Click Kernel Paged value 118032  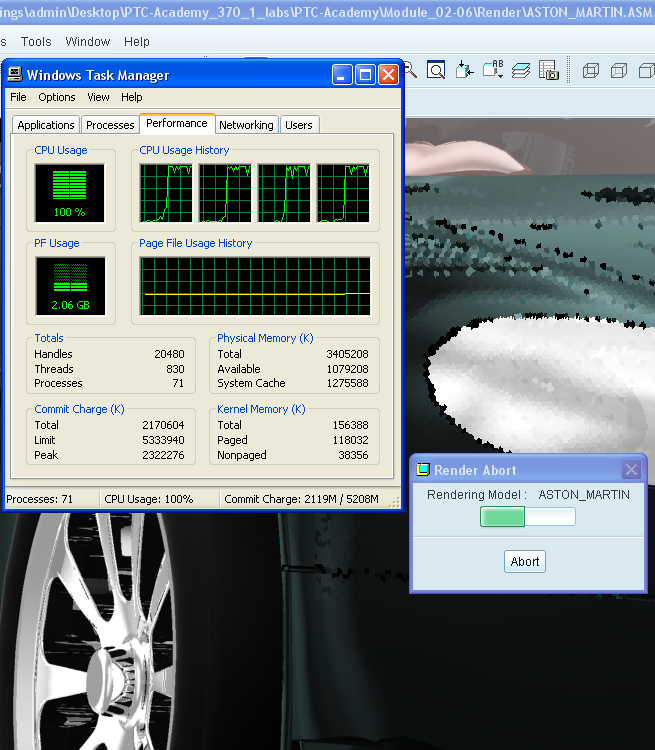tap(351, 440)
